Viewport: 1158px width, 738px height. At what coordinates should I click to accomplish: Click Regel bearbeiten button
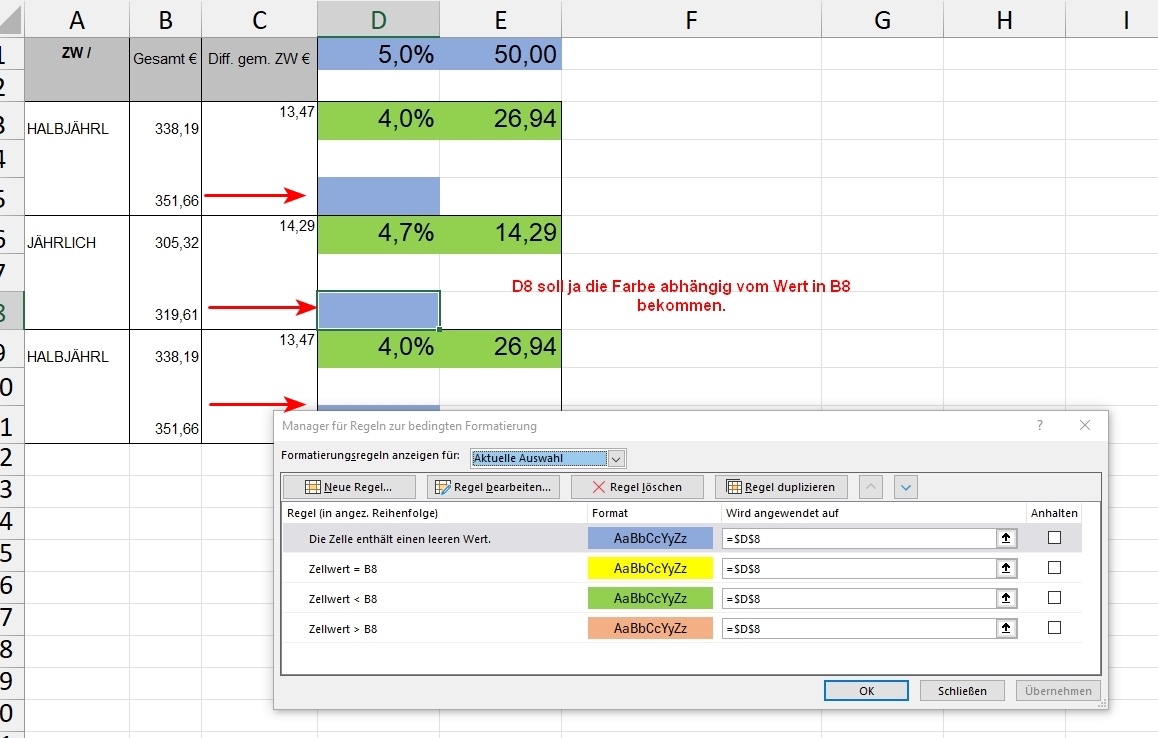pyautogui.click(x=493, y=487)
